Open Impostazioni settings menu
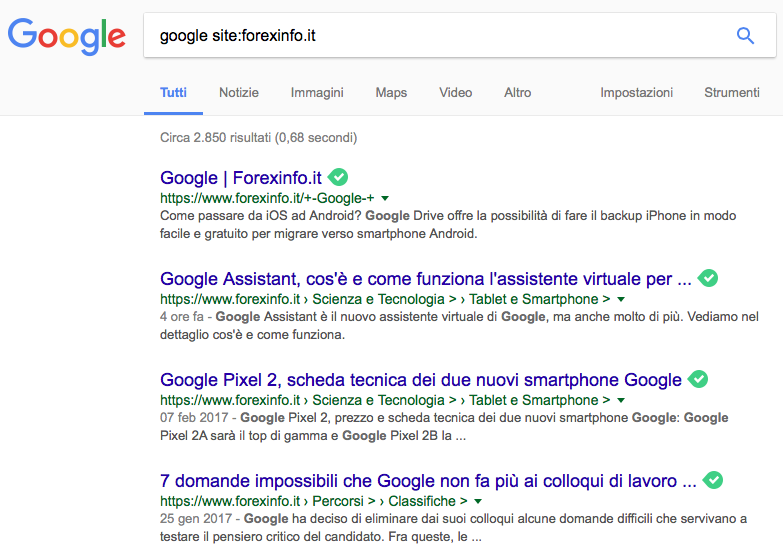 (636, 92)
